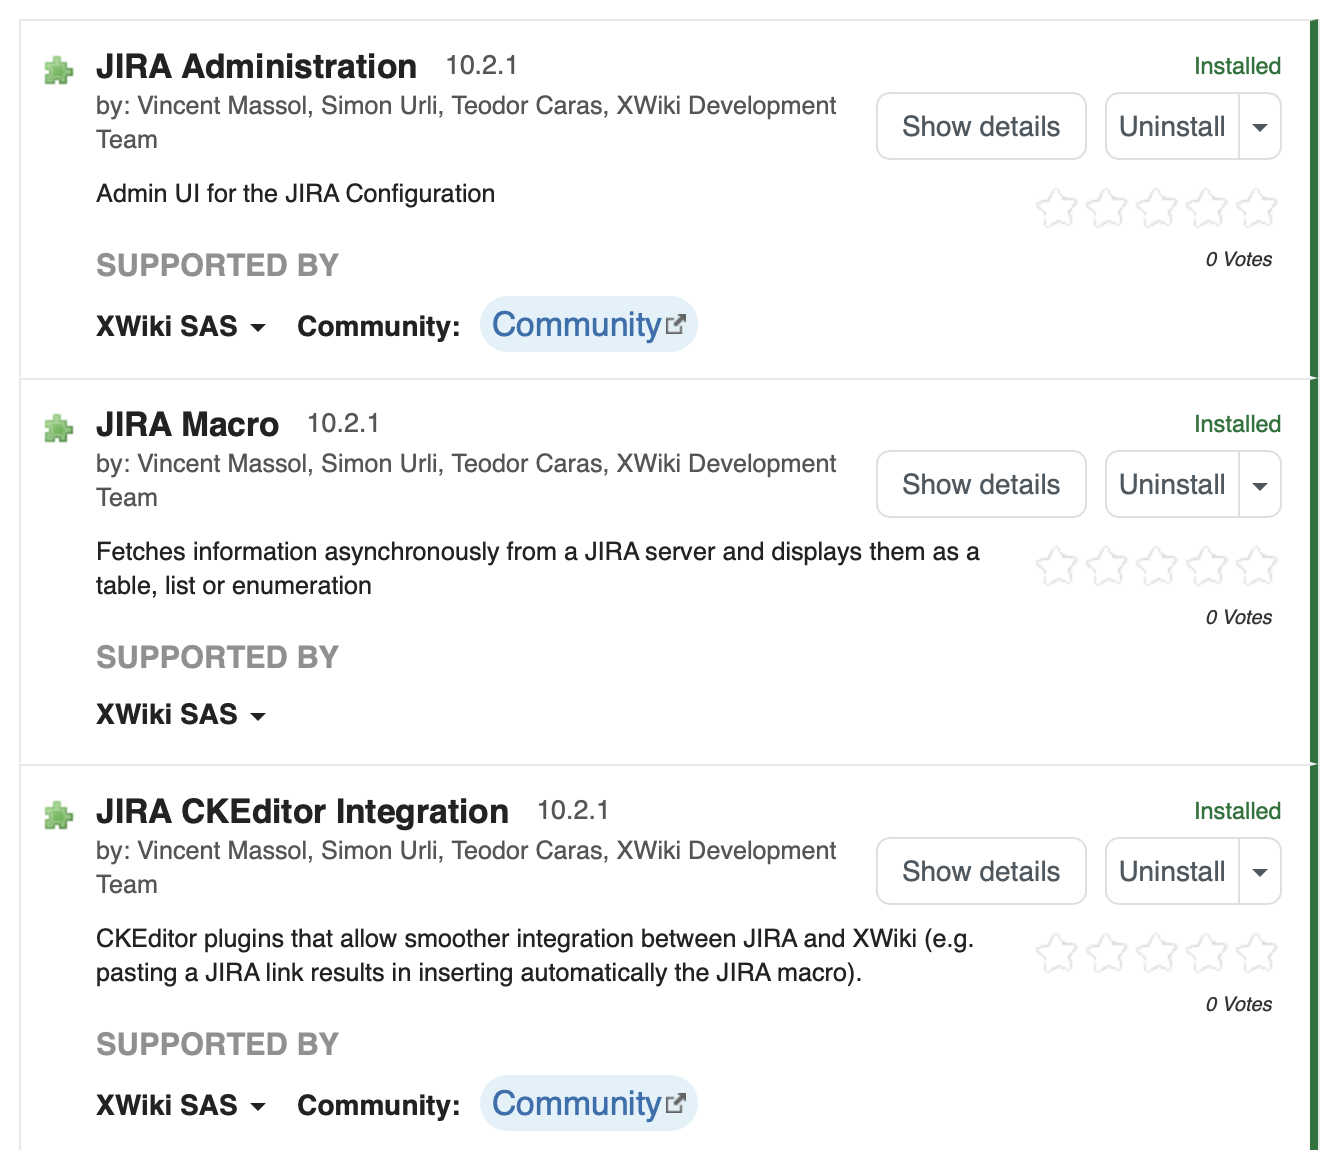This screenshot has height=1150, width=1340.
Task: Show details of JIRA CKEditor Integration
Action: coord(981,872)
